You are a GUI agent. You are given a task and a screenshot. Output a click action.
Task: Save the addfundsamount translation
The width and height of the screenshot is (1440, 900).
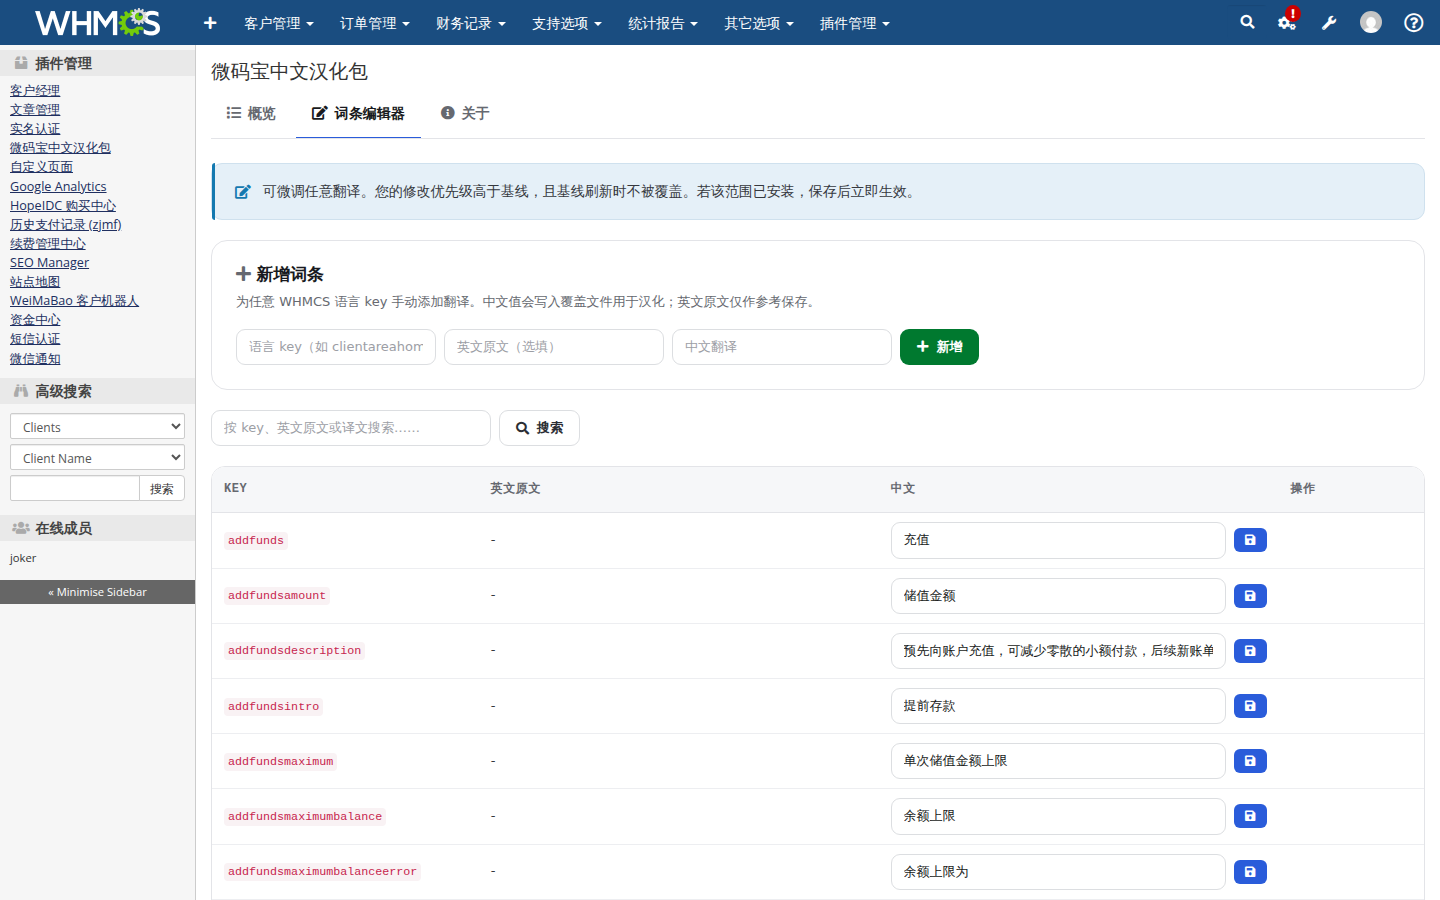1250,596
